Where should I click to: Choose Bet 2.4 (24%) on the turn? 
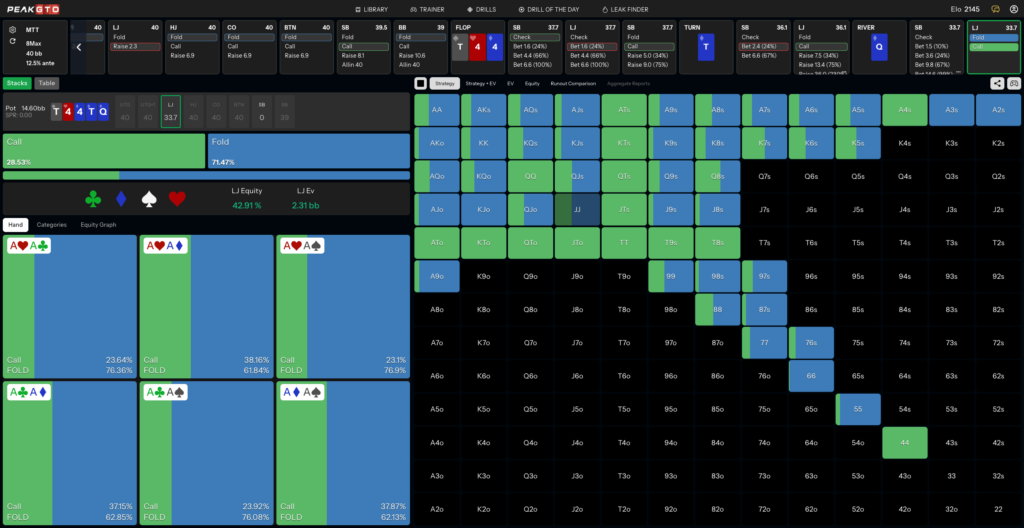[763, 47]
